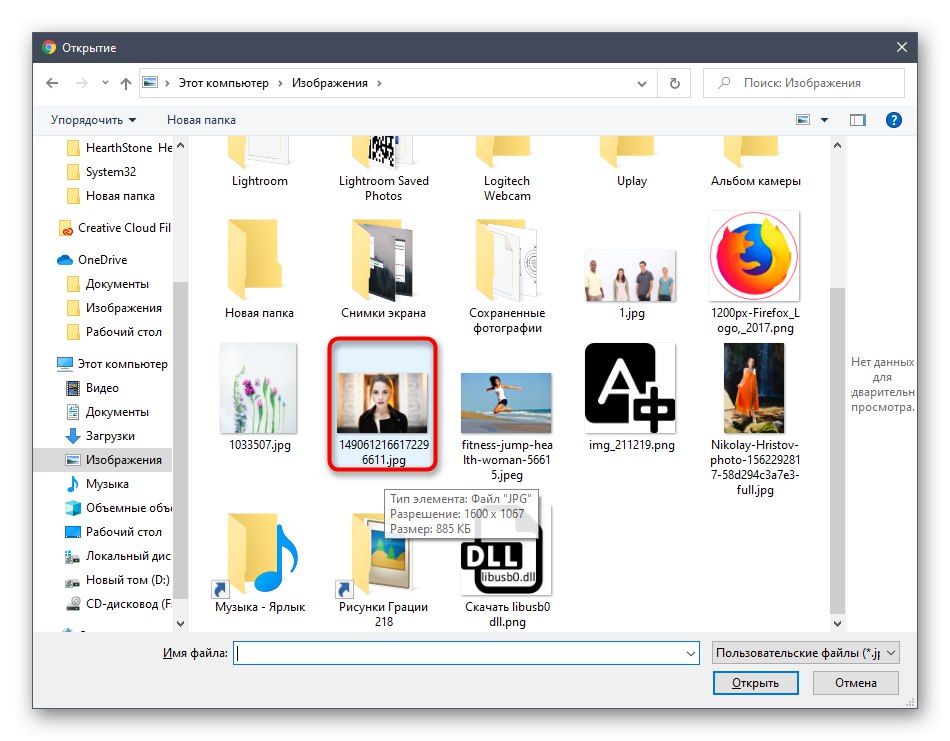Toggle the preview pane icon
Viewport: 950px width, 741px height.
[857, 120]
